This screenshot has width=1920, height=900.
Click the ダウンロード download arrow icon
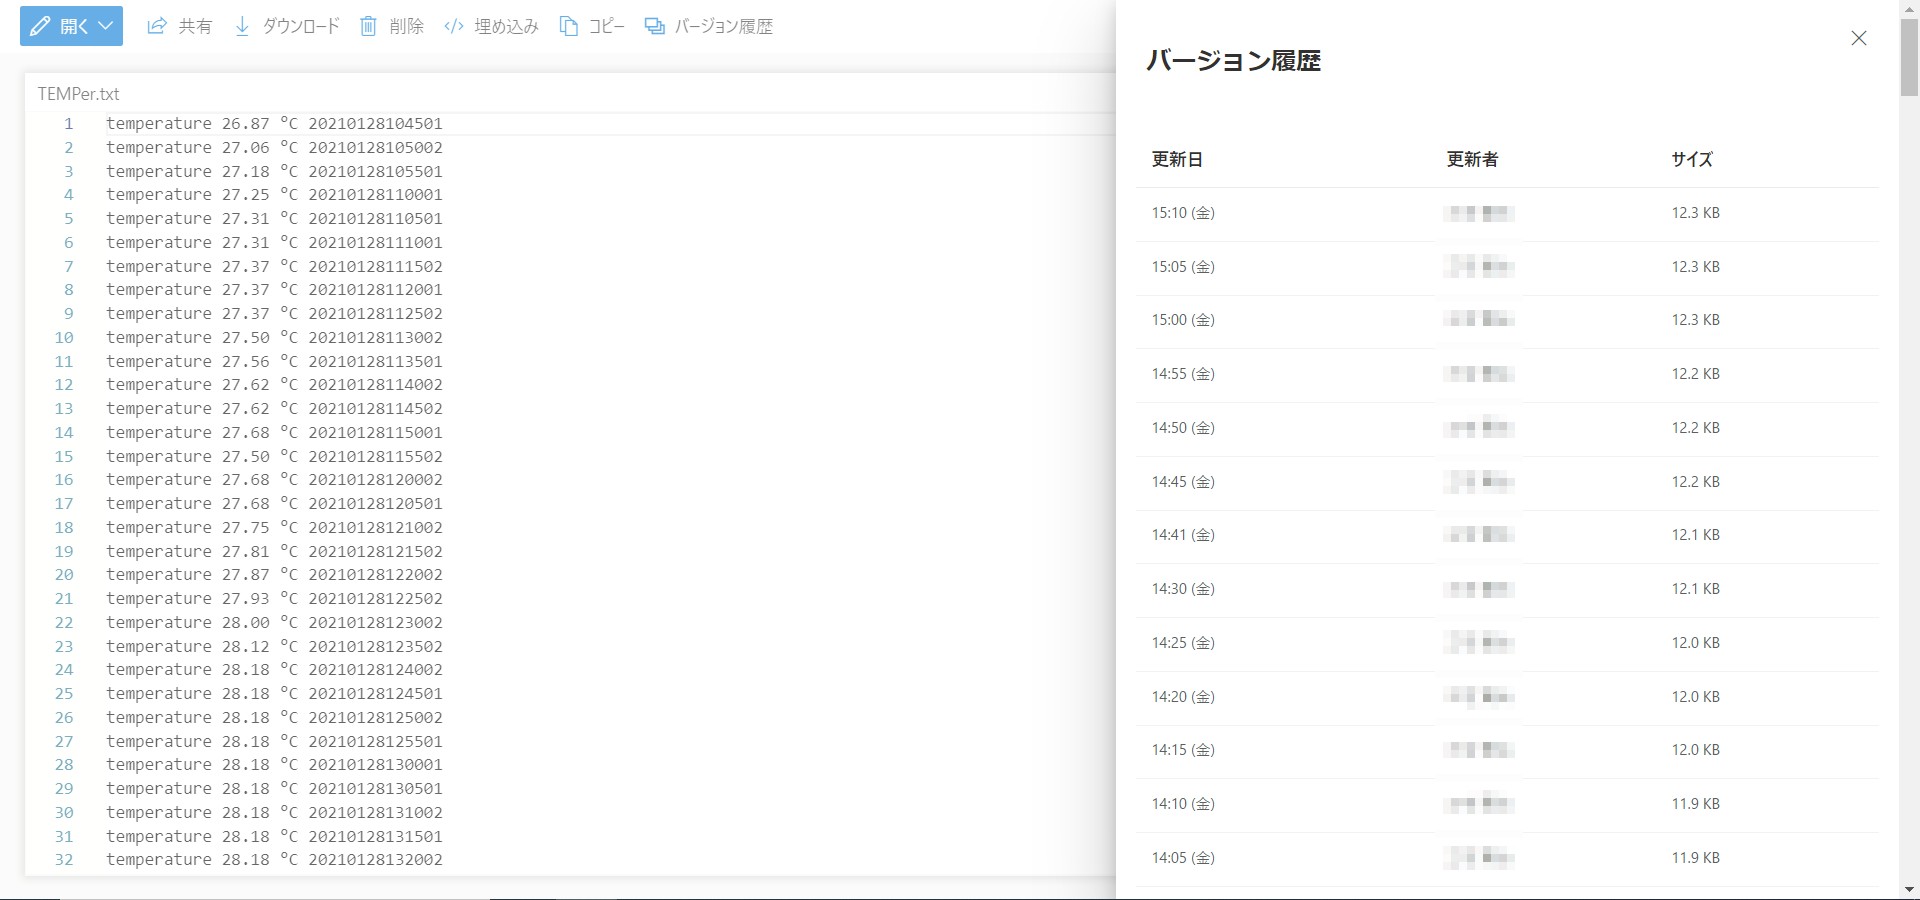[242, 27]
